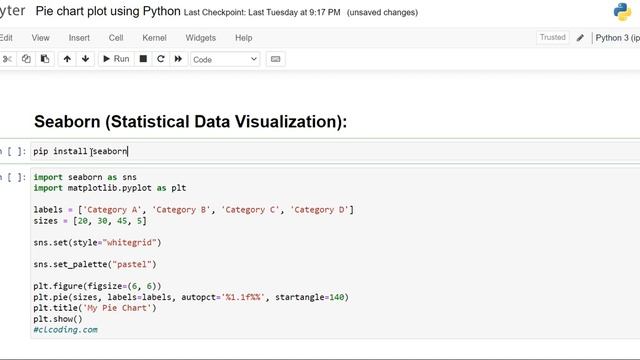Click the paste cells below icon
The height and width of the screenshot is (360, 640).
point(45,59)
